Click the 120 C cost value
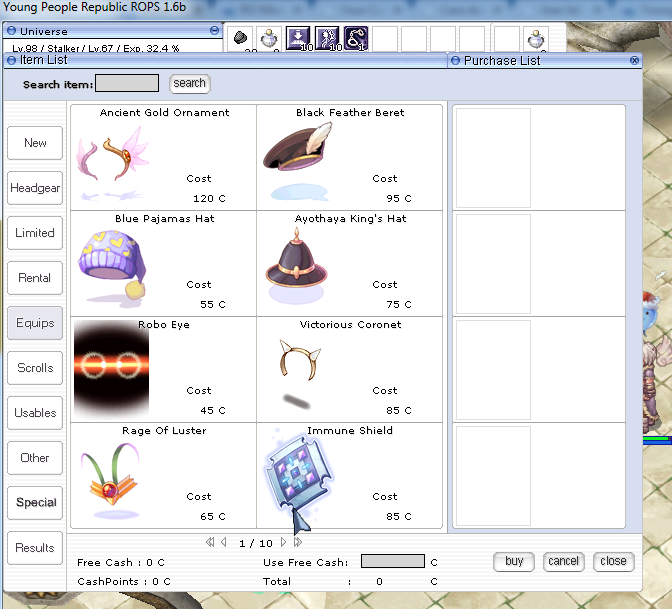This screenshot has height=609, width=672. tap(209, 198)
